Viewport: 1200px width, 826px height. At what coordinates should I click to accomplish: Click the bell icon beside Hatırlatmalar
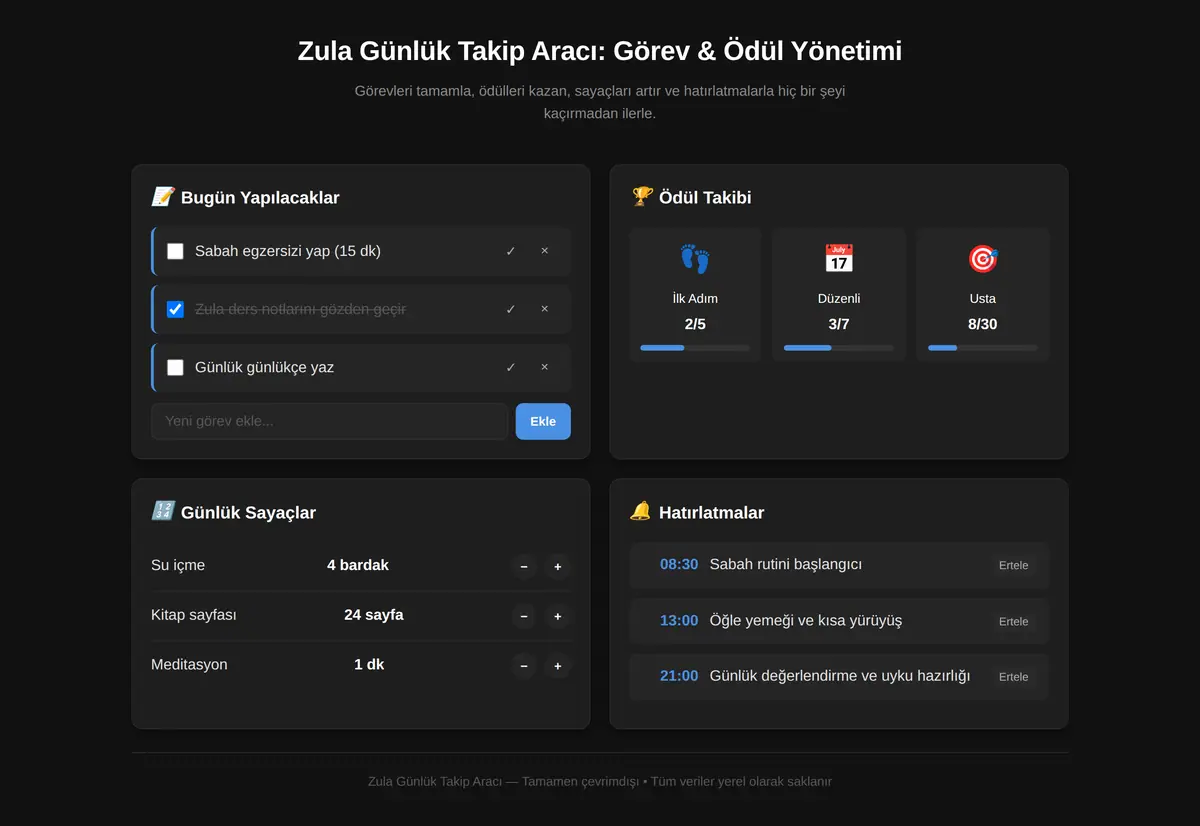coord(641,511)
